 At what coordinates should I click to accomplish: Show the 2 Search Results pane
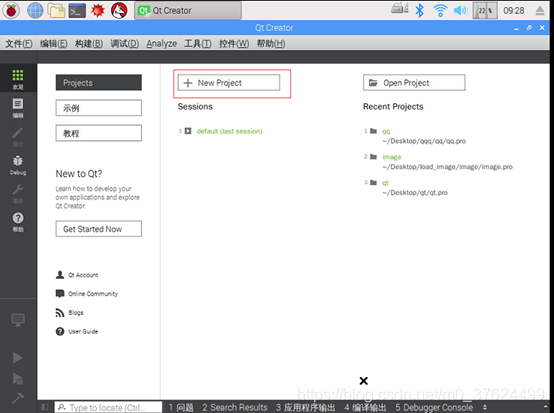[235, 407]
